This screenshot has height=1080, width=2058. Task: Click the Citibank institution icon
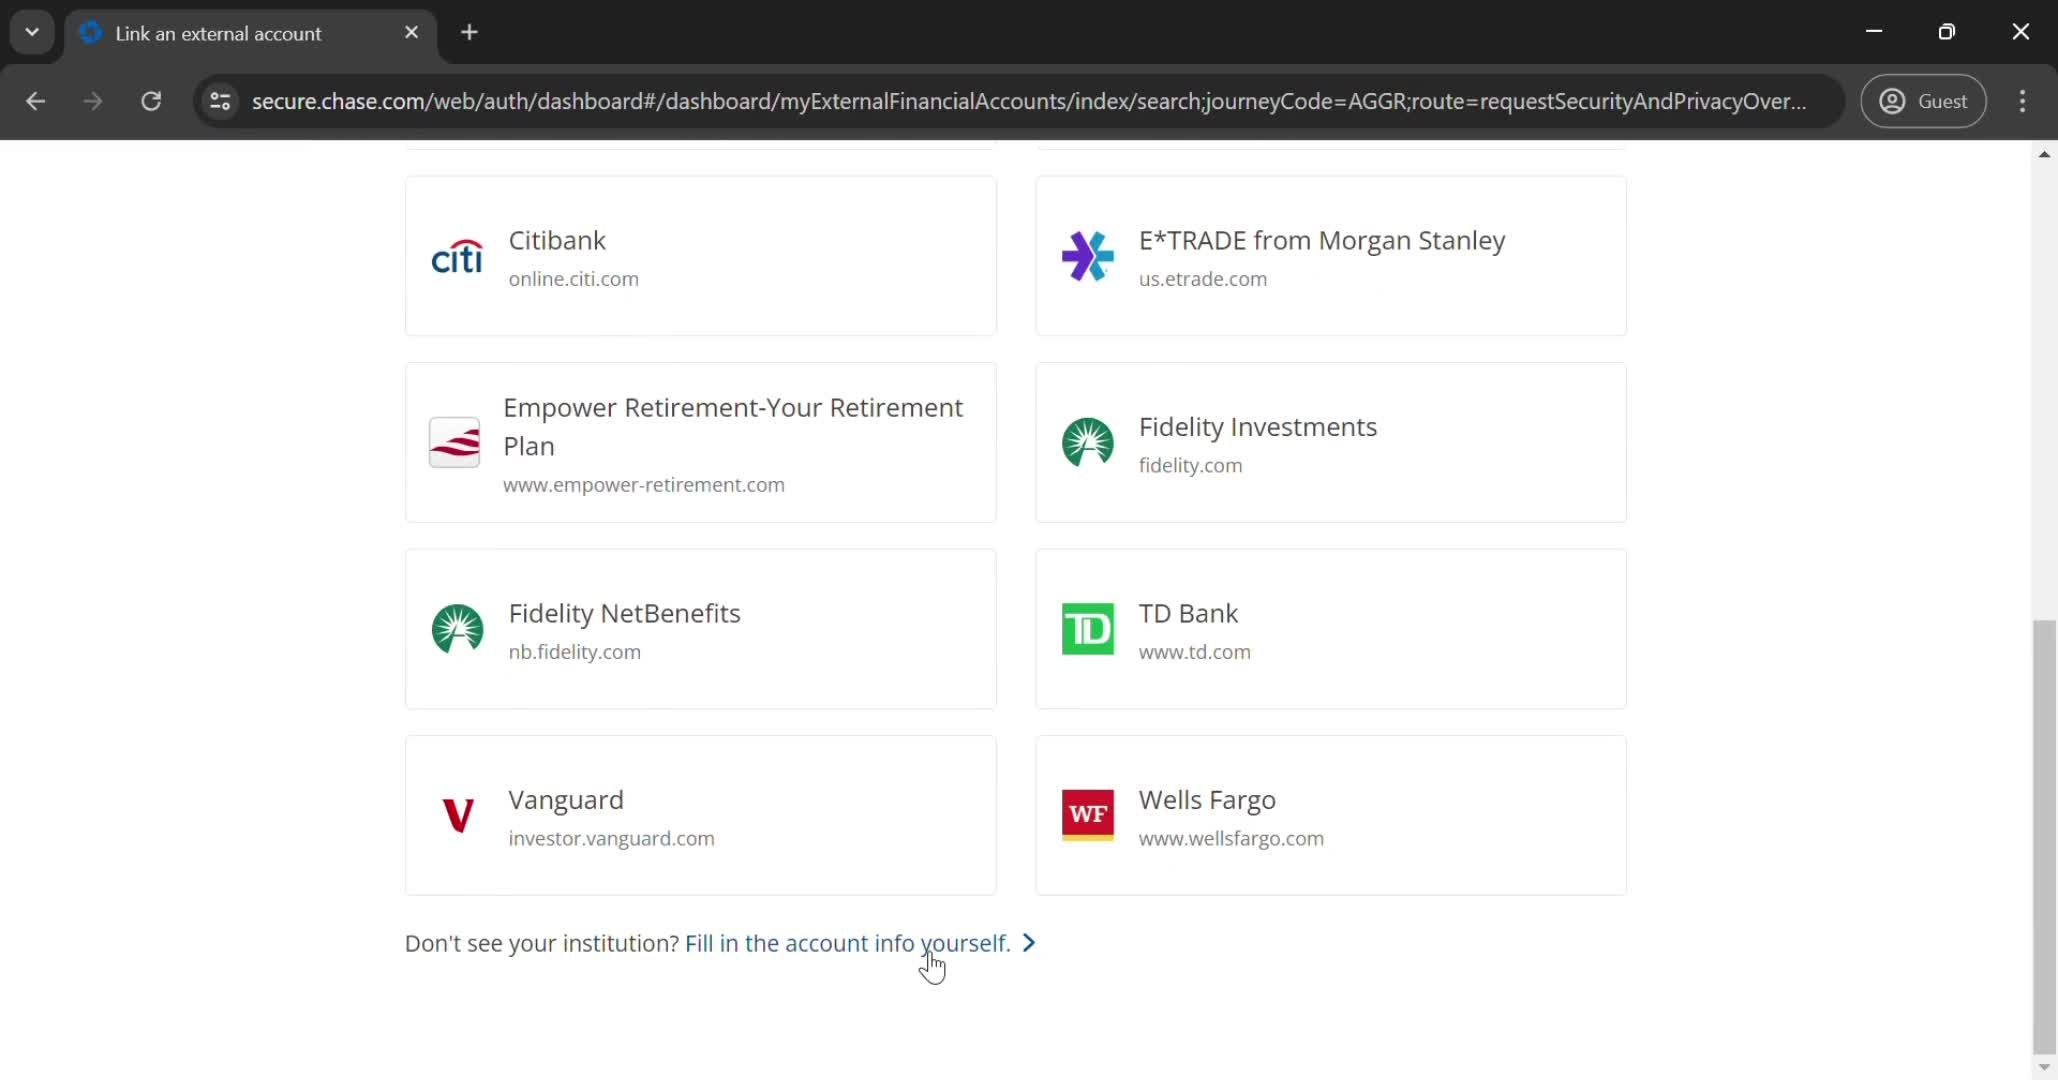click(457, 256)
